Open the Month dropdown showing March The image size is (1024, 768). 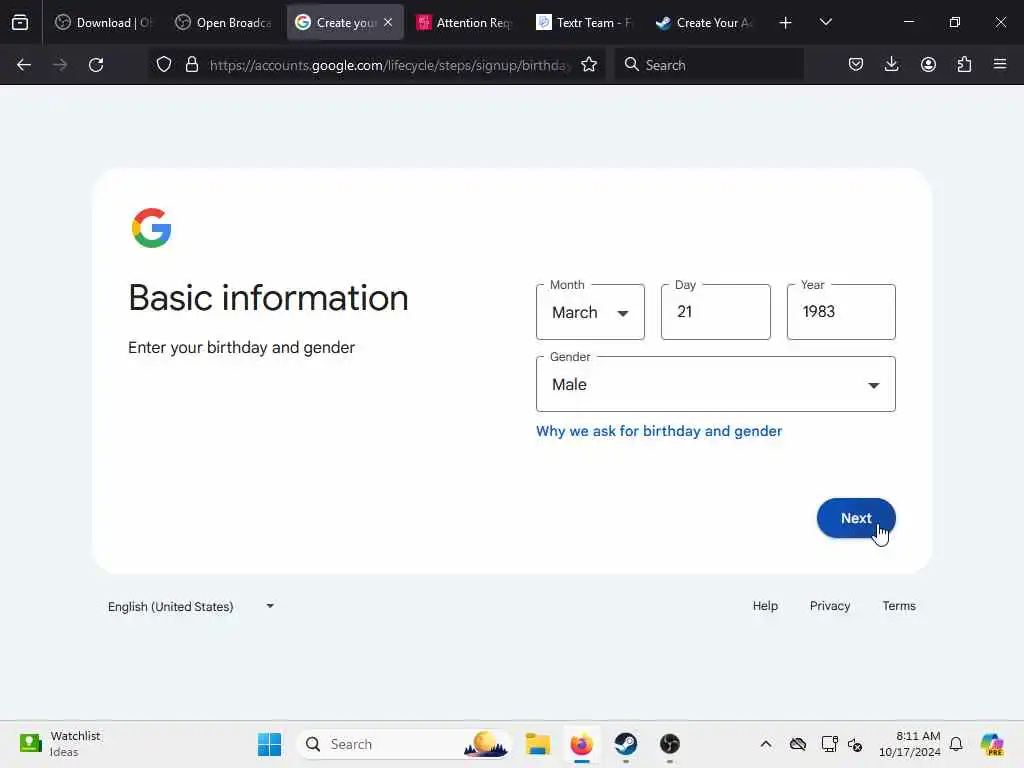coord(590,312)
